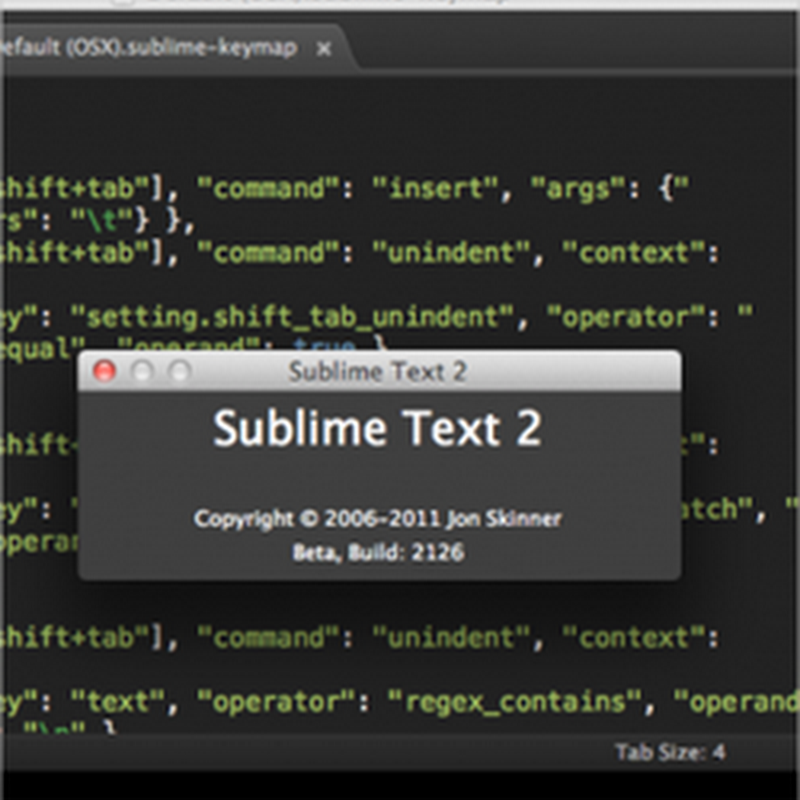This screenshot has width=800, height=800.
Task: Click "regex_contains" in the bottom code line
Action: pos(514,702)
